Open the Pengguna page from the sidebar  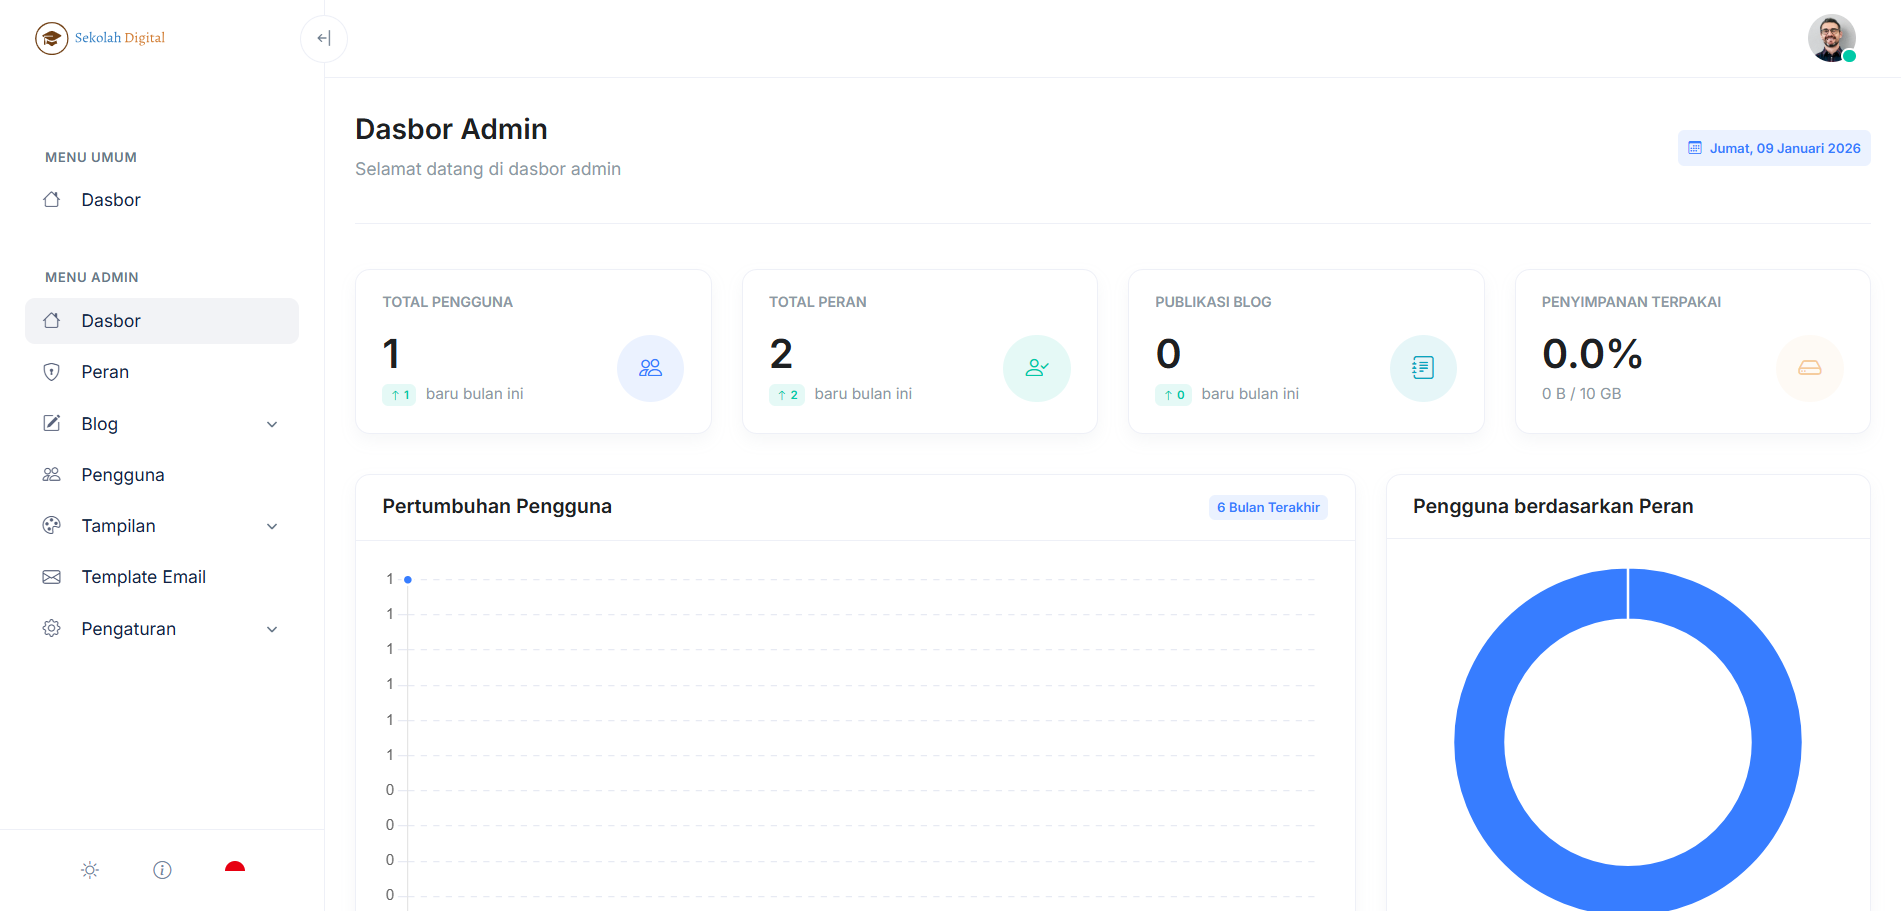pos(122,475)
